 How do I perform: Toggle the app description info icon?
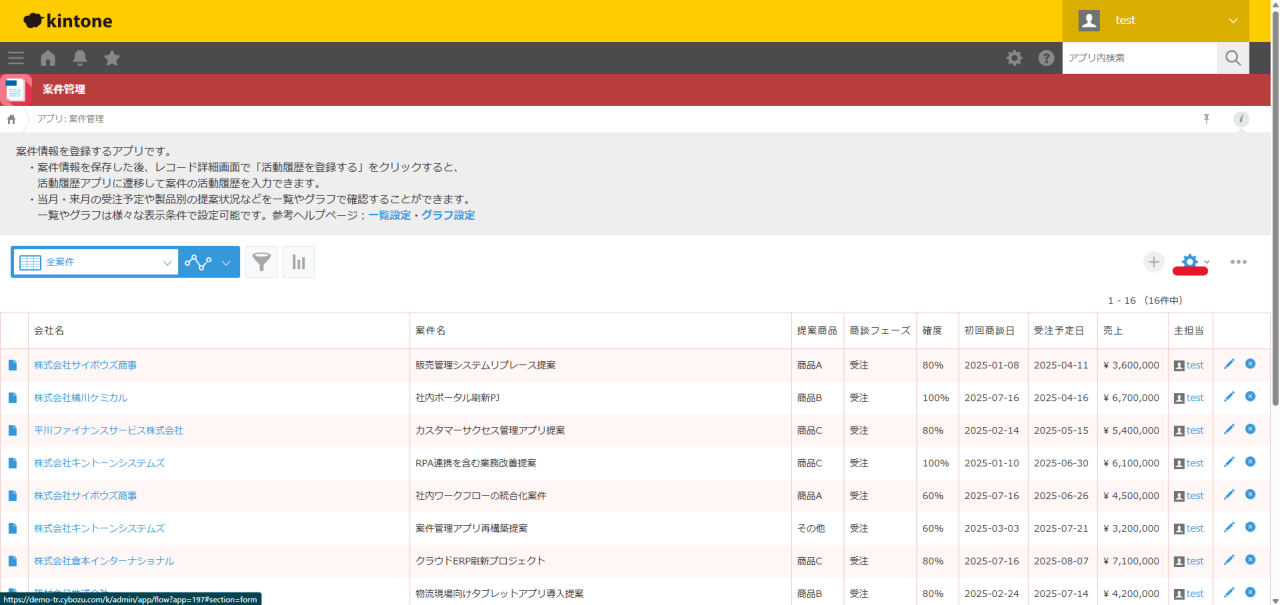[1241, 119]
